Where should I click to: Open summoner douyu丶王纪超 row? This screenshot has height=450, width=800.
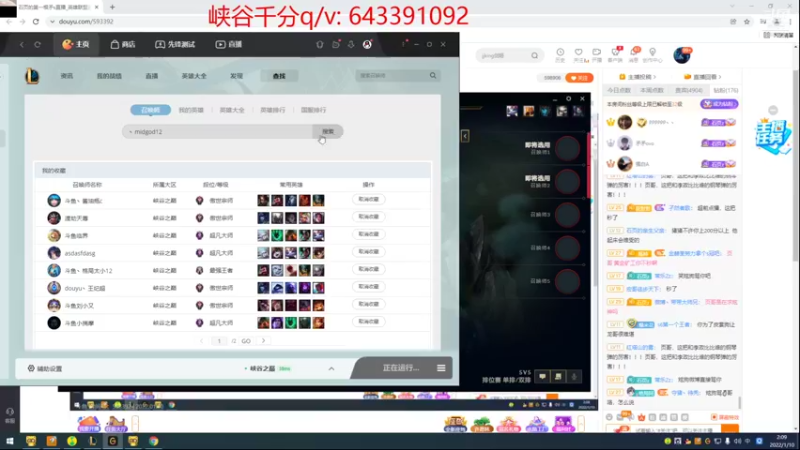233,288
